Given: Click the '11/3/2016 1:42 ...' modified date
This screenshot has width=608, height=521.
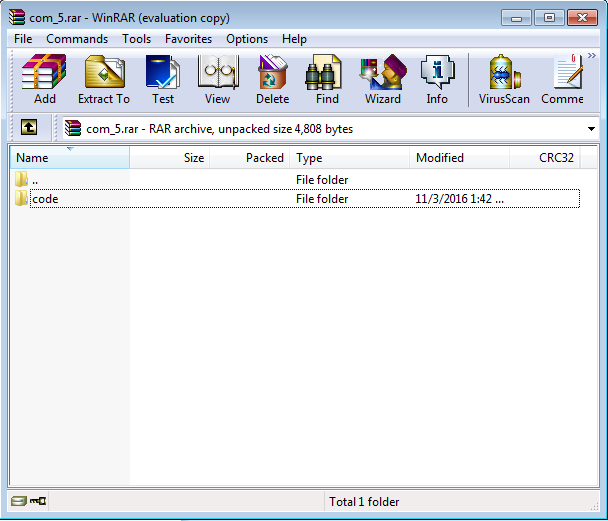Looking at the screenshot, I should pos(459,198).
